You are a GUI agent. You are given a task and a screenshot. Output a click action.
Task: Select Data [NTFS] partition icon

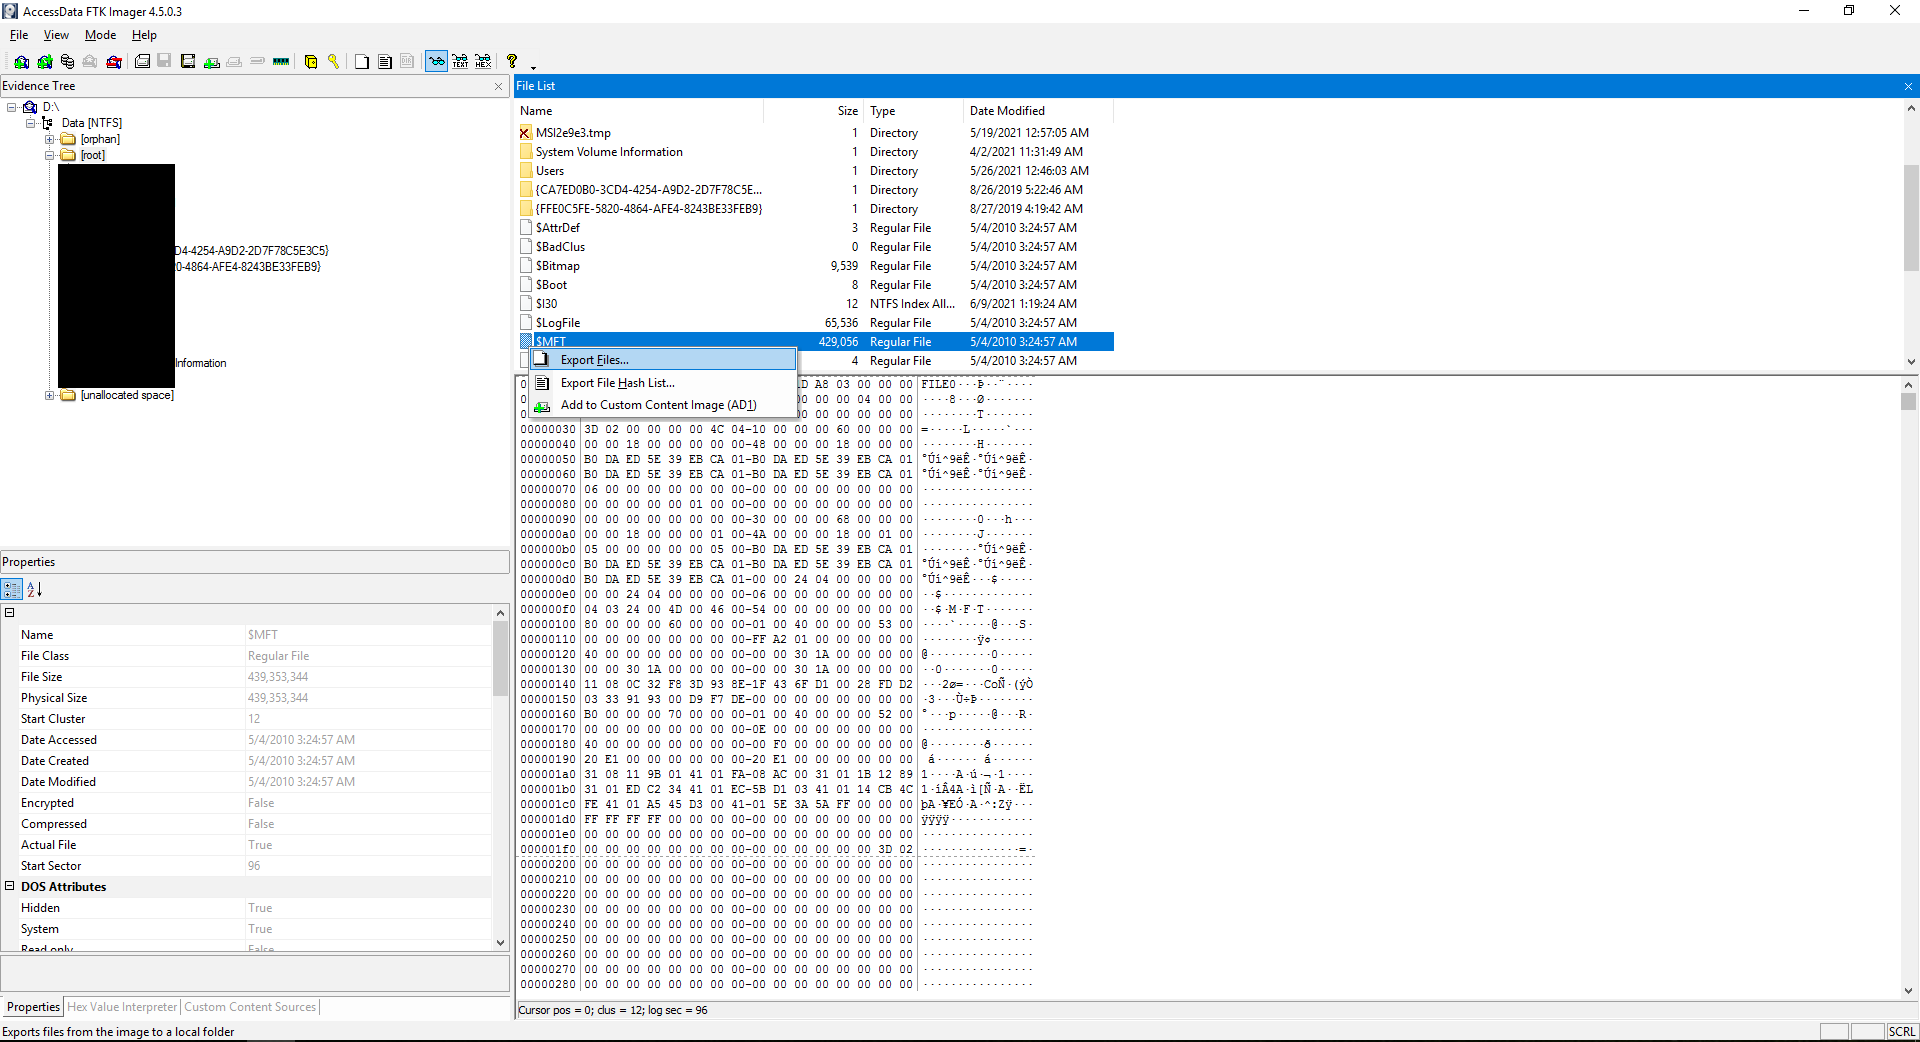[x=47, y=123]
